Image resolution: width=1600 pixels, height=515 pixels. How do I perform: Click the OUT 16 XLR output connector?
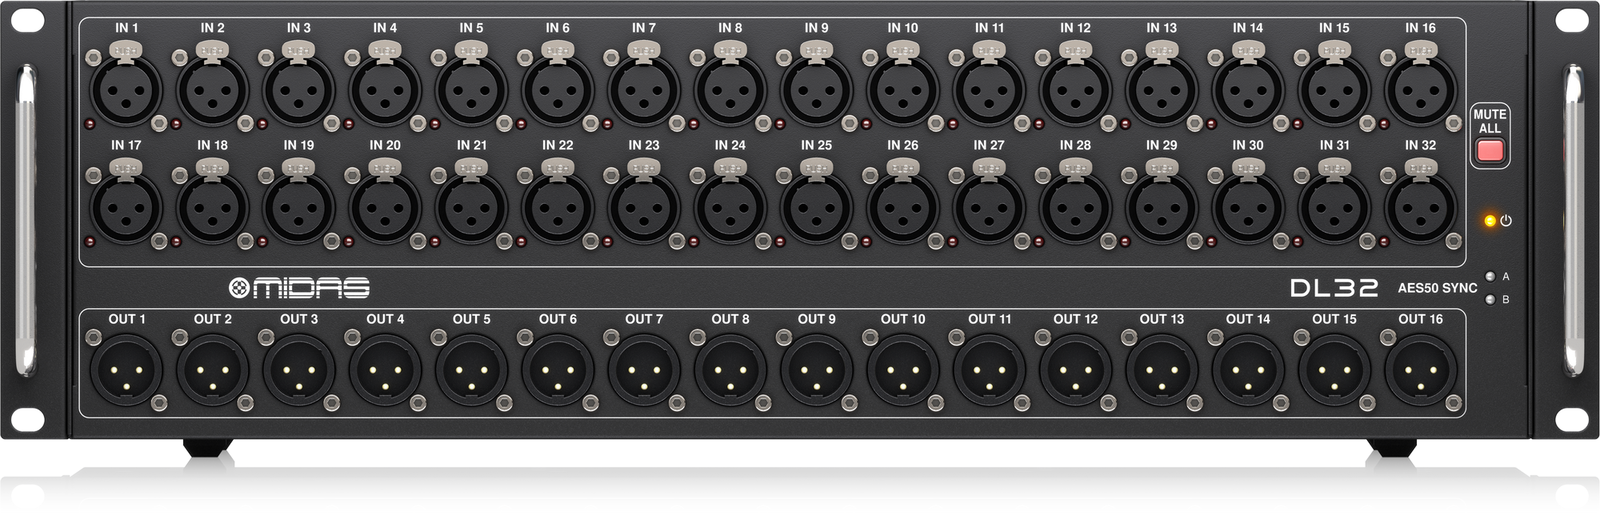point(1420,370)
